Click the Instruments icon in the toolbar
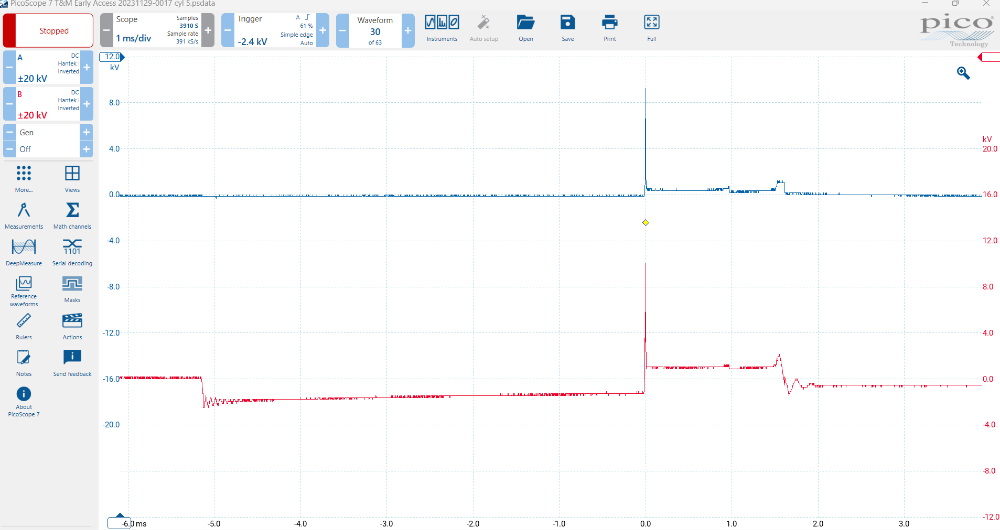 click(x=441, y=27)
